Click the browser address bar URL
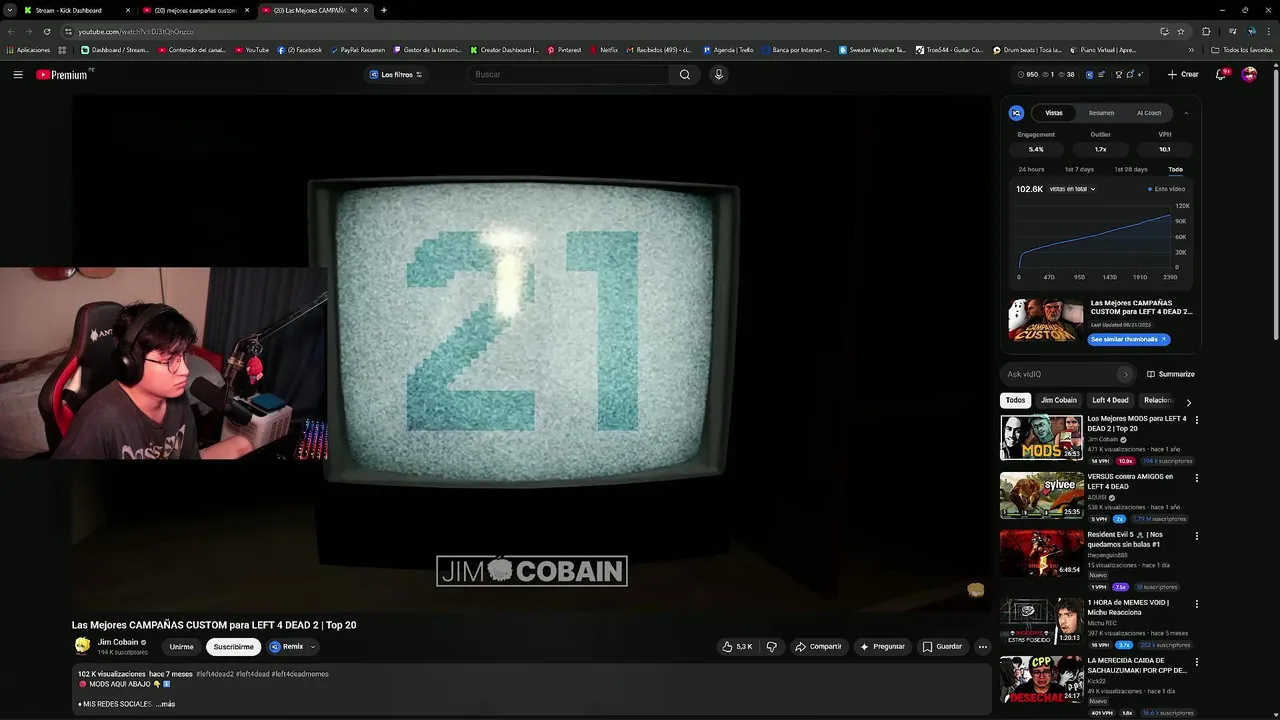 pyautogui.click(x=137, y=31)
